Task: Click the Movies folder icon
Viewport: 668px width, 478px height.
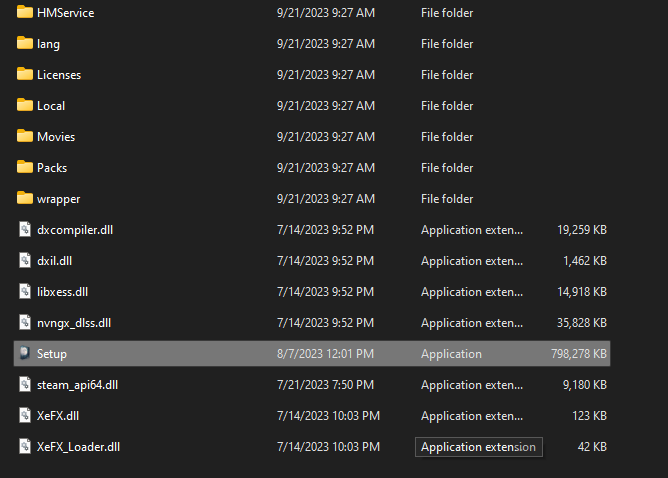Action: pos(25,136)
